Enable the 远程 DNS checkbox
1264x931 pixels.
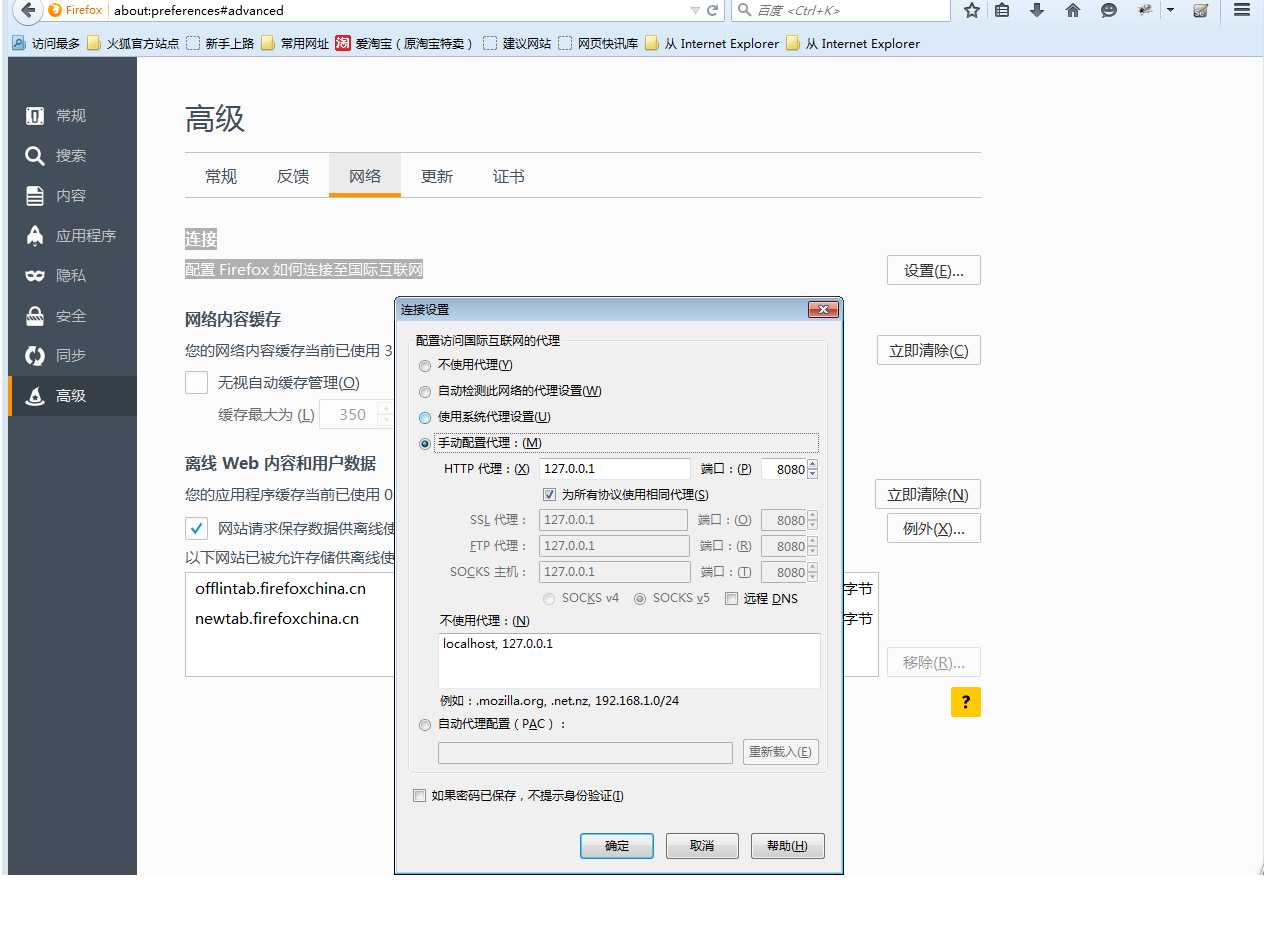click(x=731, y=599)
